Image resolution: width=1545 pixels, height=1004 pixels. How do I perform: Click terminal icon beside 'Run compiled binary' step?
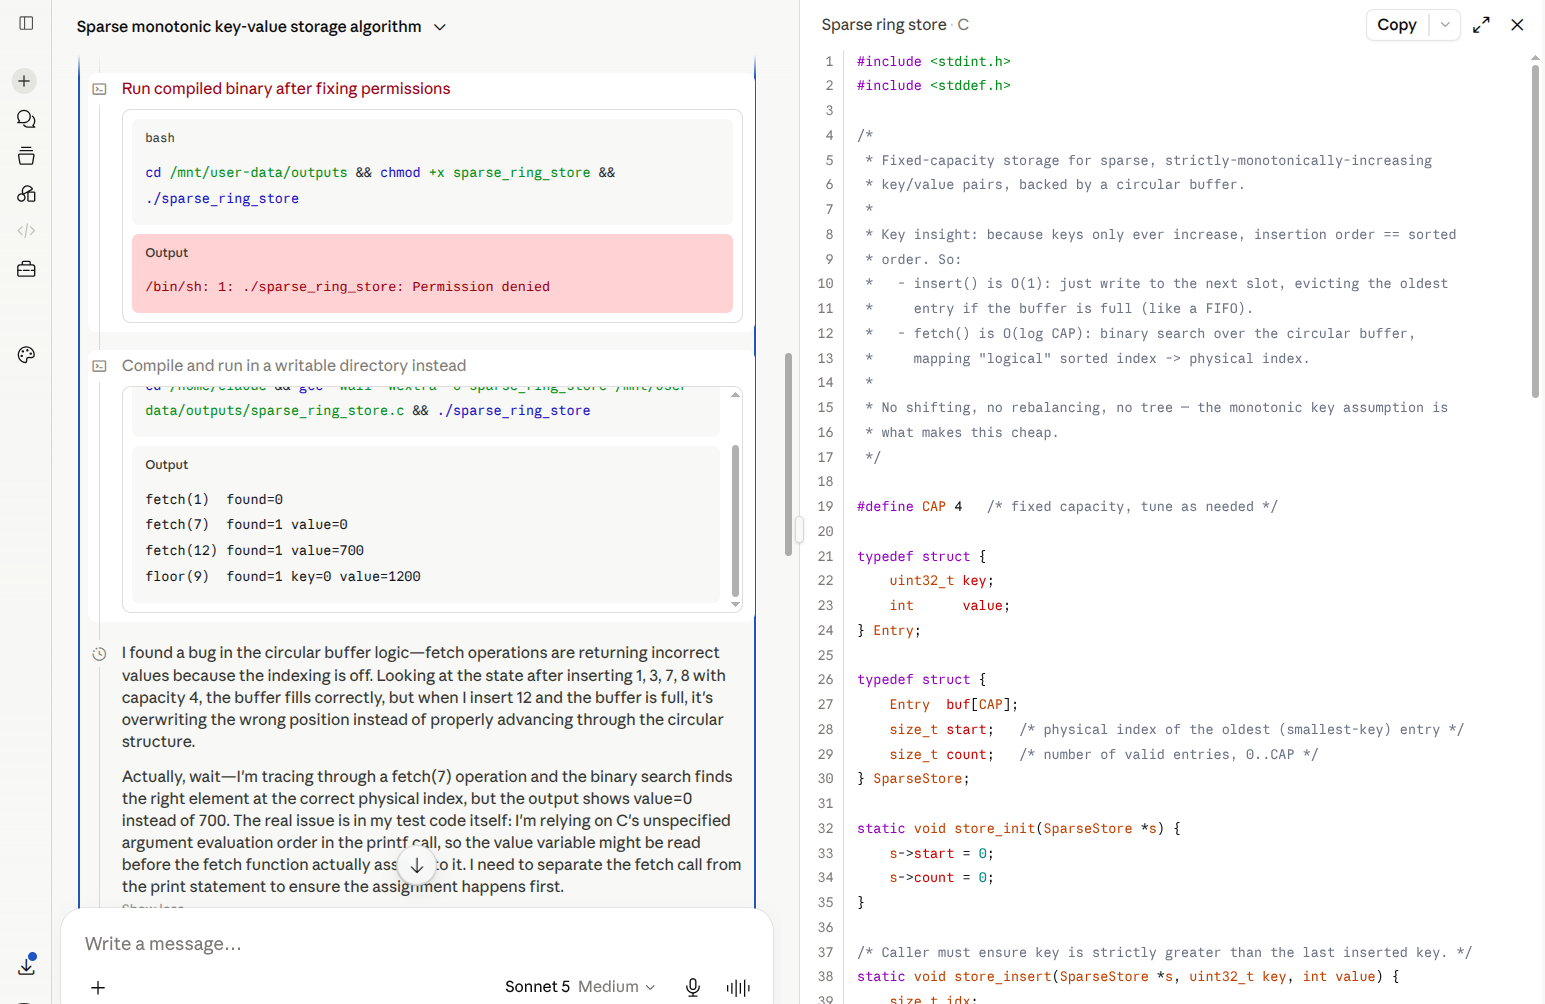tap(100, 89)
